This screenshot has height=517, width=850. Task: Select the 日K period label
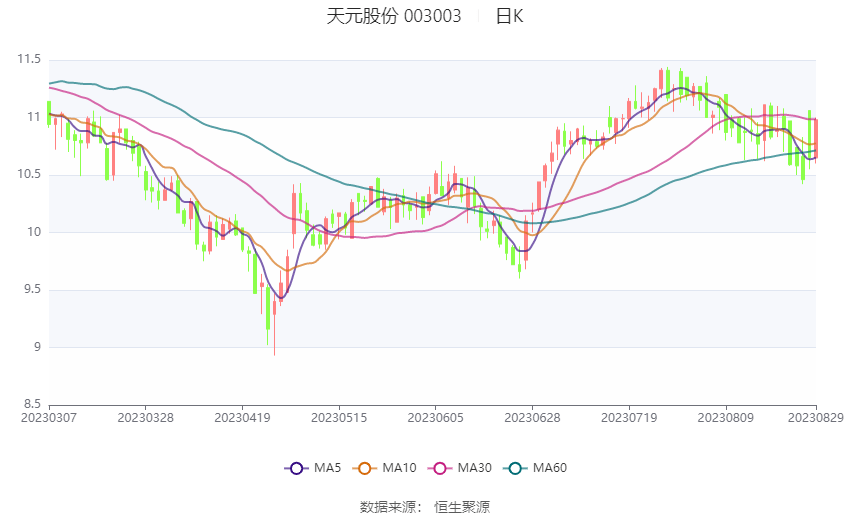click(509, 16)
